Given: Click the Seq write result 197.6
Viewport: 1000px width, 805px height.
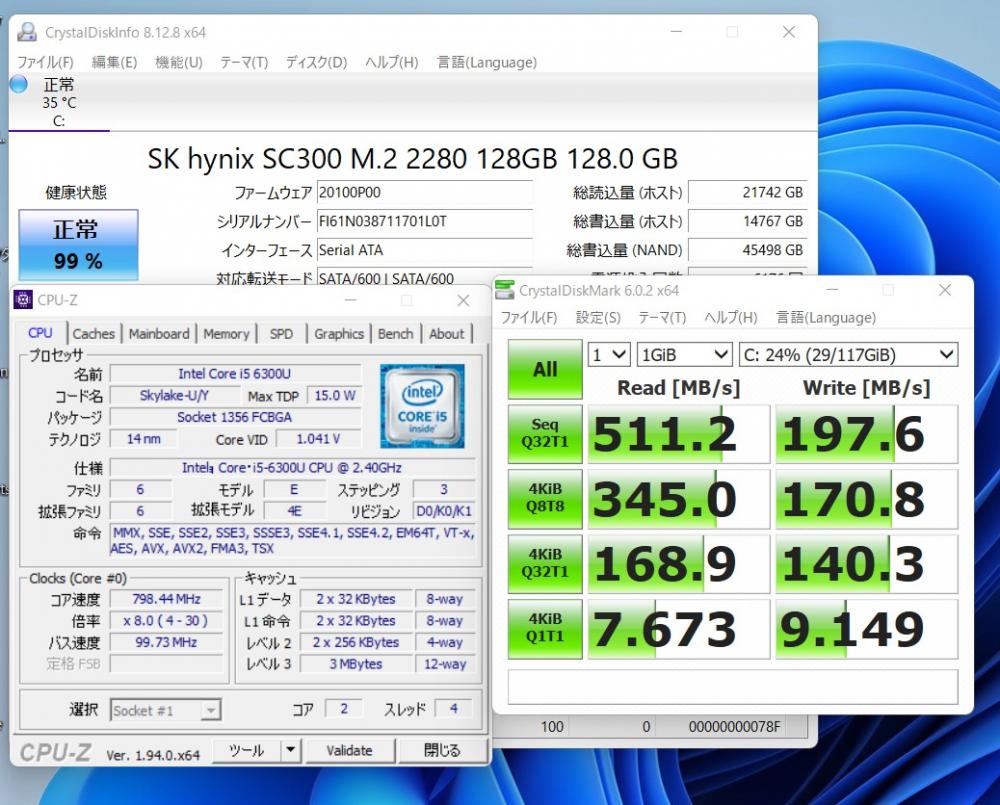Looking at the screenshot, I should (x=867, y=434).
